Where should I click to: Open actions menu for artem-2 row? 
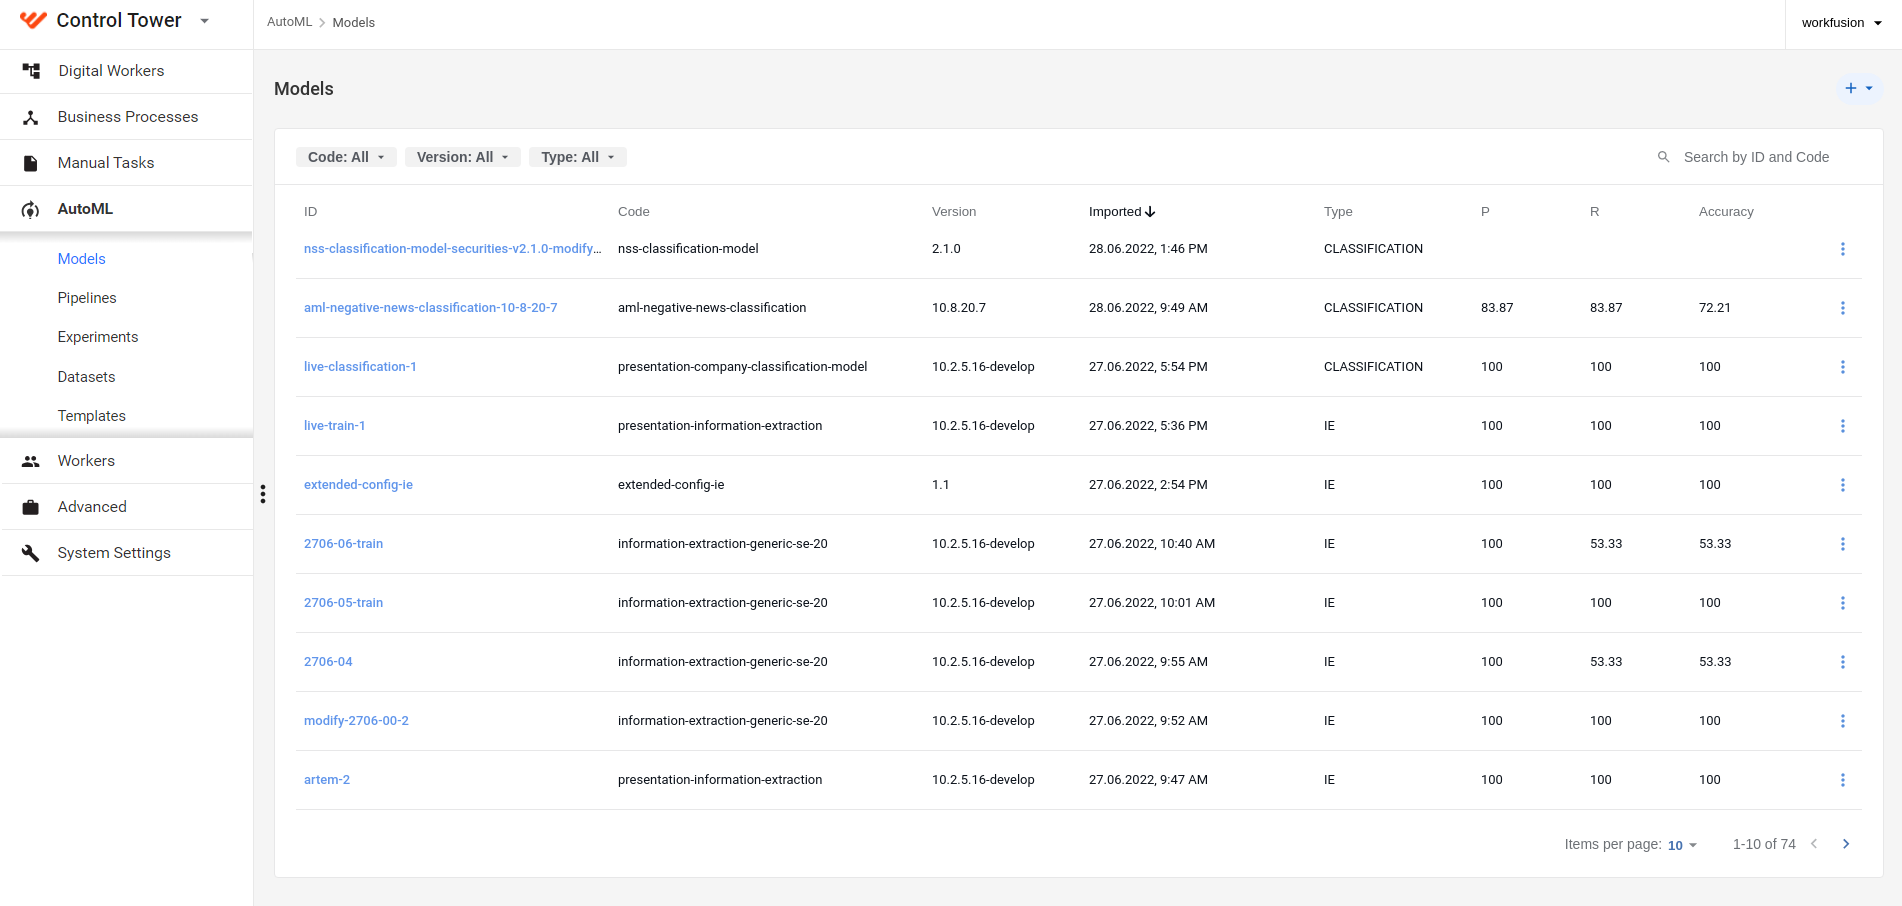[x=1843, y=780]
